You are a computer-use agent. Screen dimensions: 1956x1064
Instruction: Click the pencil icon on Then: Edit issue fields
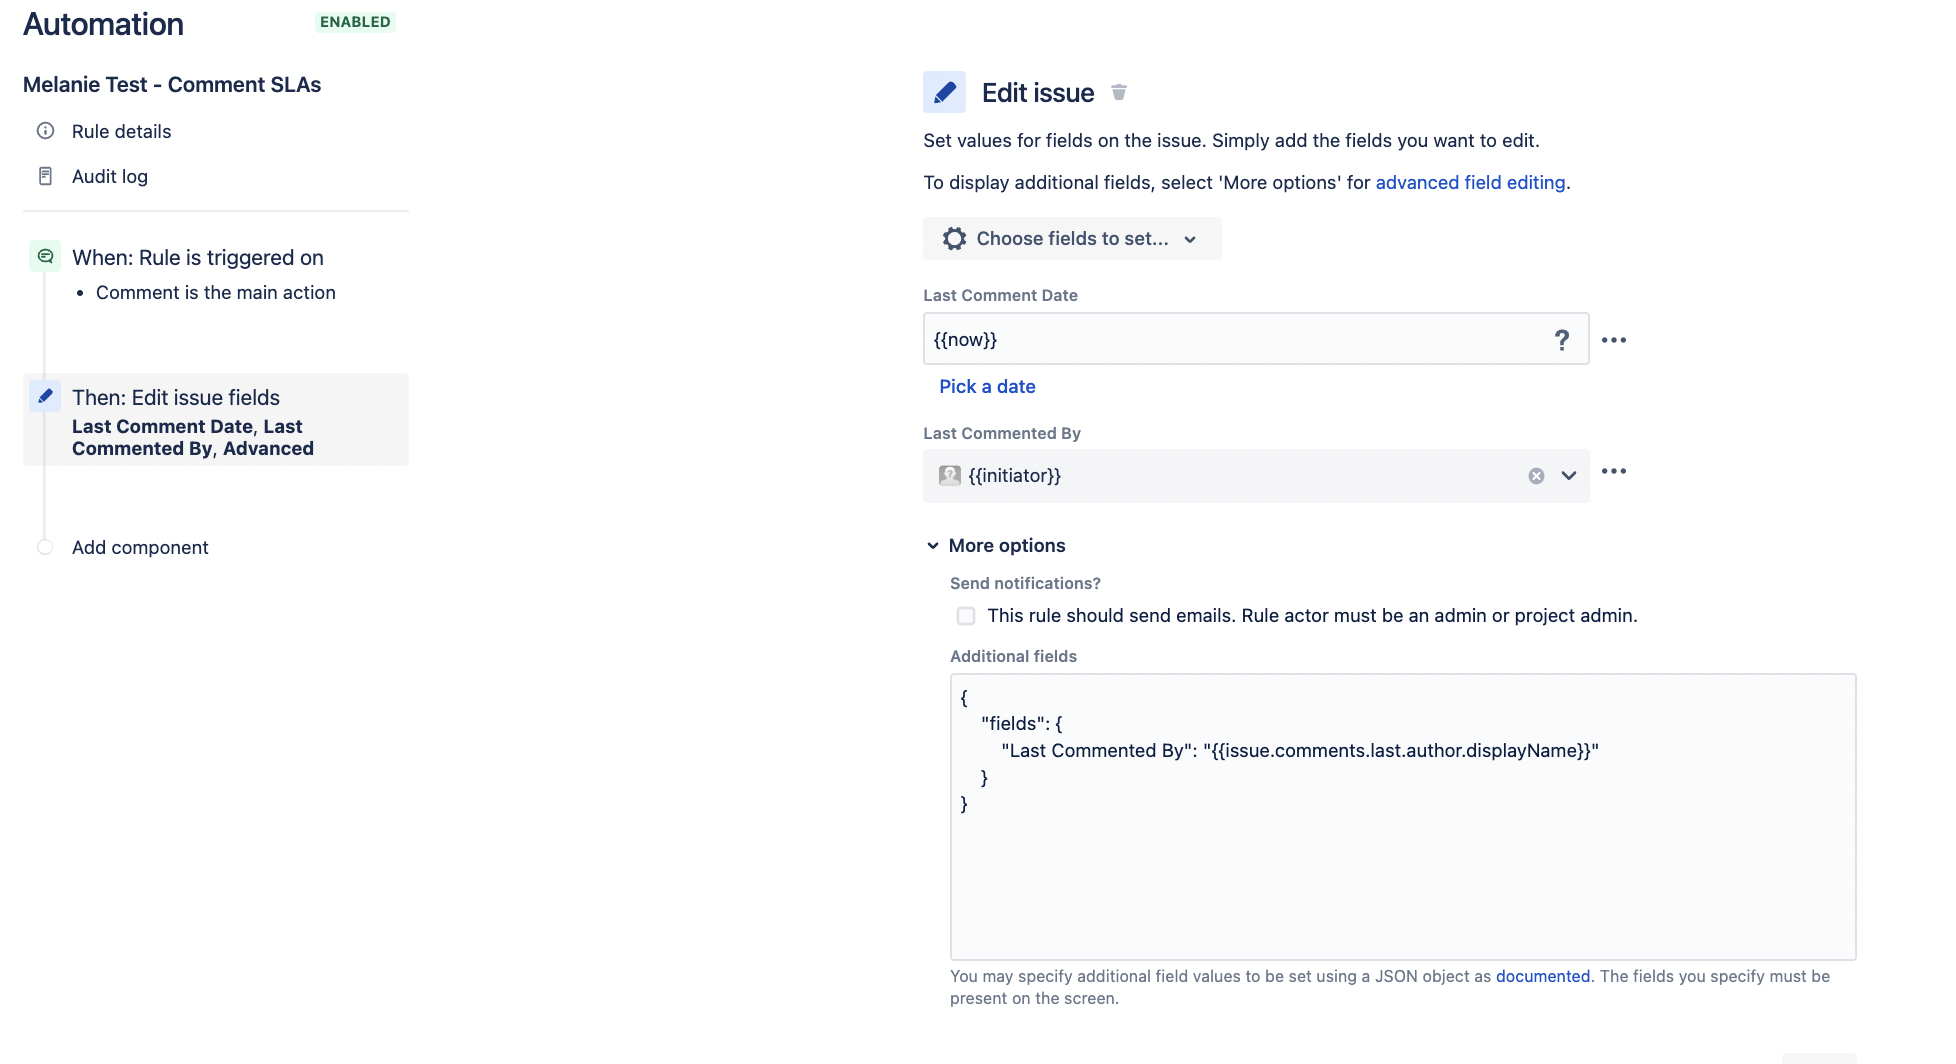pos(45,396)
